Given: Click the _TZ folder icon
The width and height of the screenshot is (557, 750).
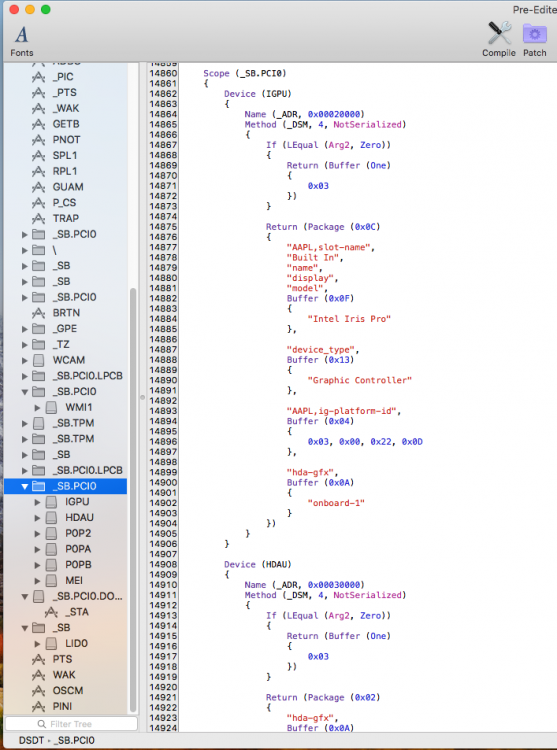Looking at the screenshot, I should 39,344.
